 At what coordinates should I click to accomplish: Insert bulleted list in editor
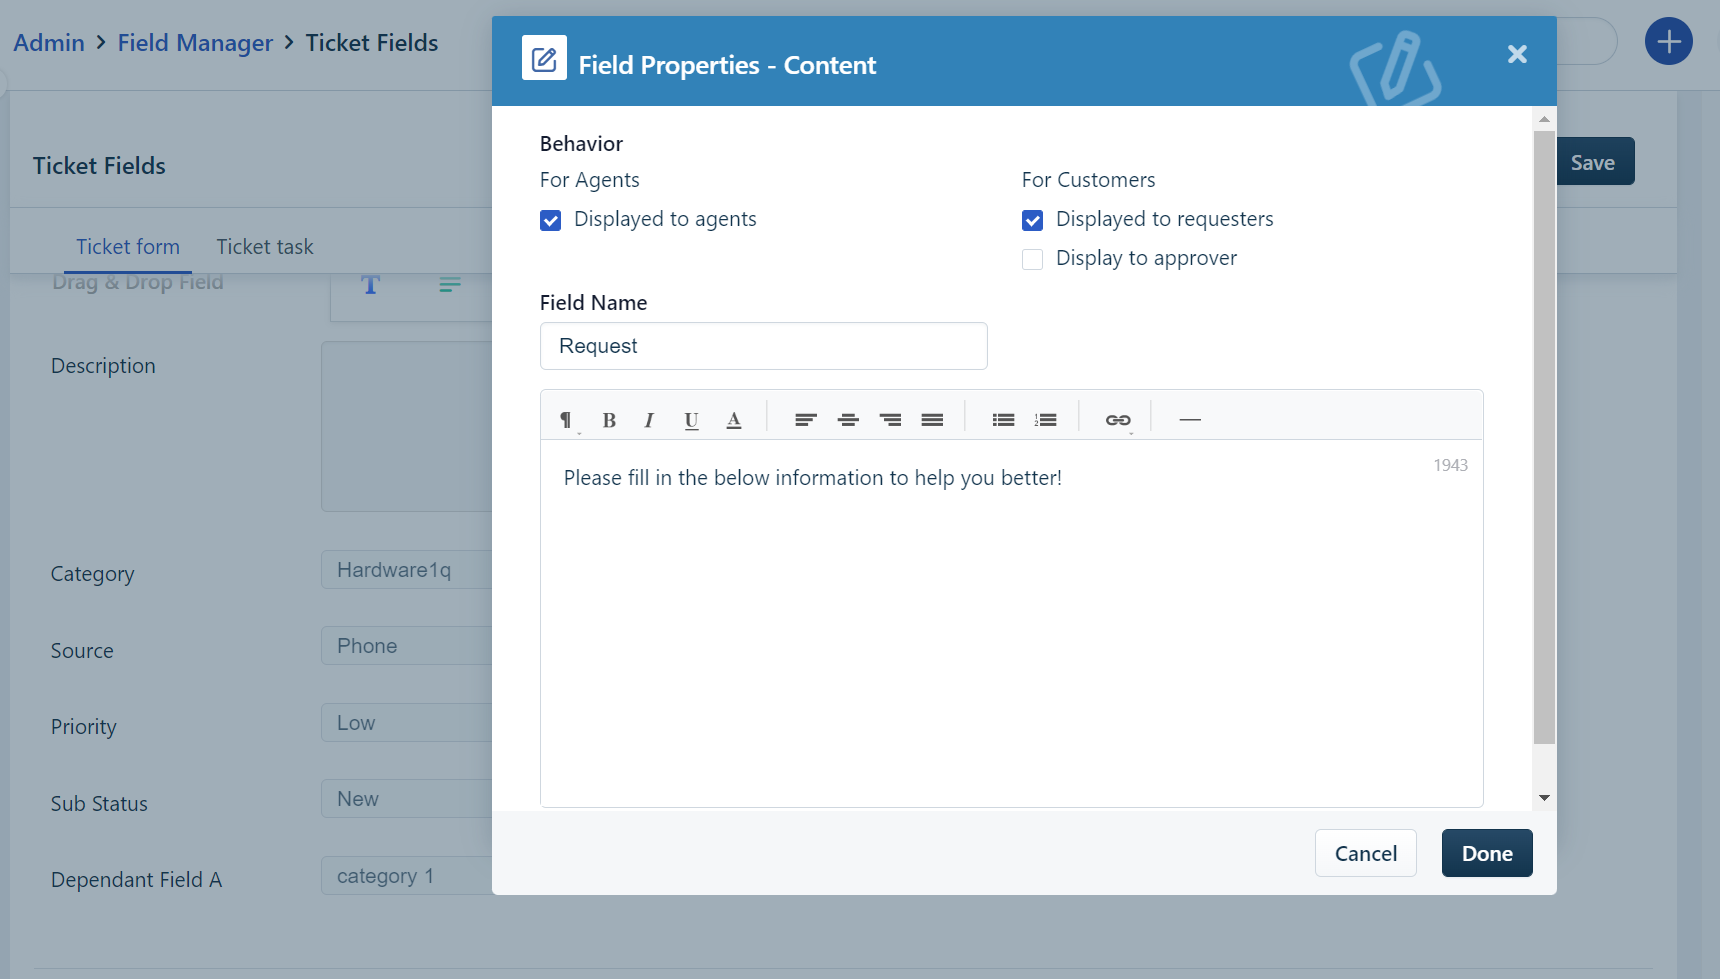pyautogui.click(x=1004, y=420)
